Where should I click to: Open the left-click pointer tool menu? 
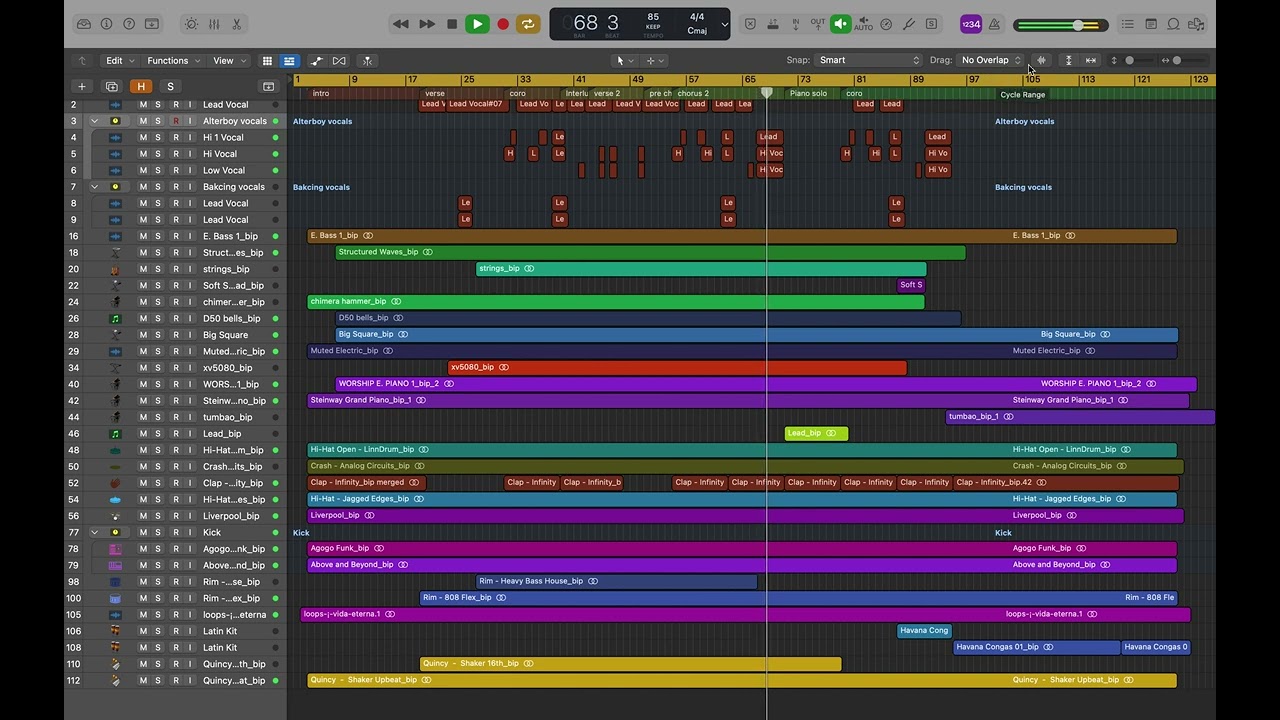pyautogui.click(x=623, y=60)
